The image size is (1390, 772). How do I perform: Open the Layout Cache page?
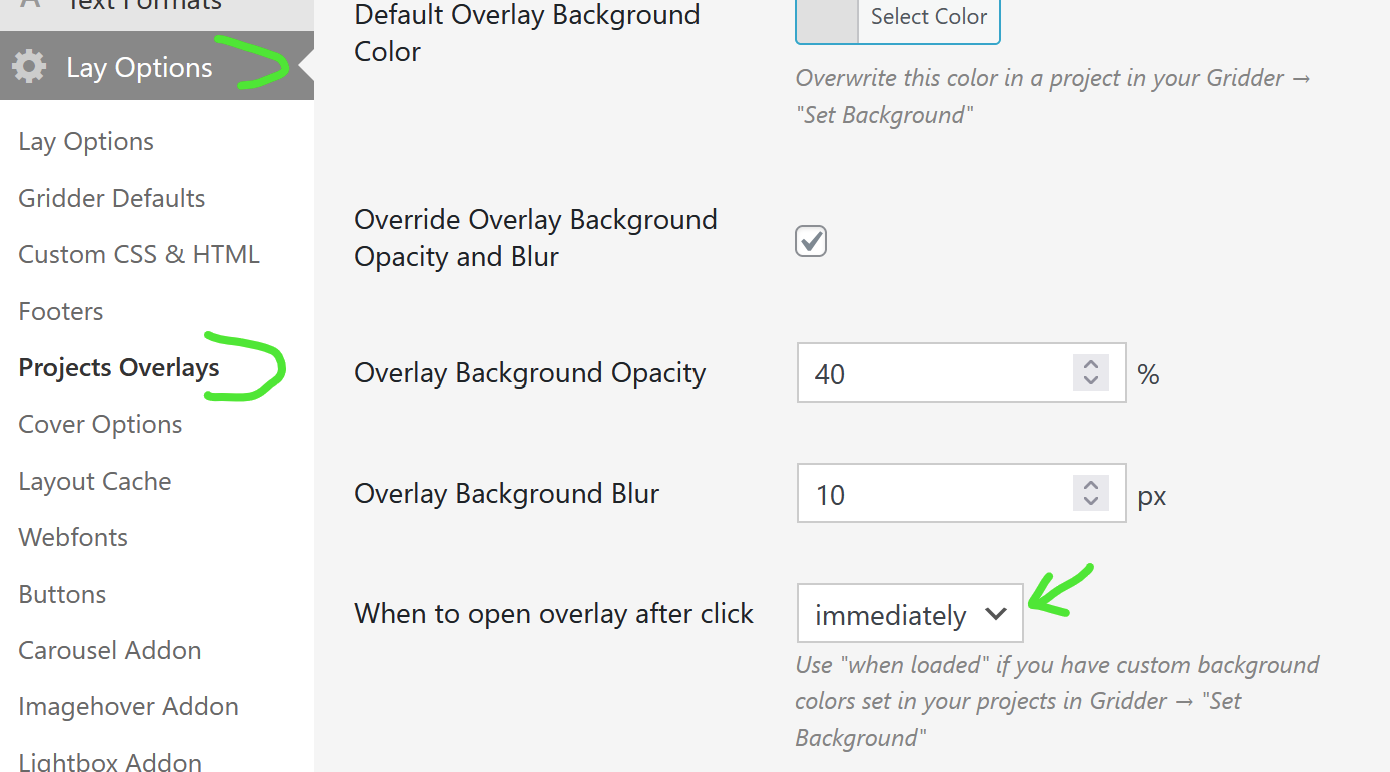pyautogui.click(x=95, y=481)
